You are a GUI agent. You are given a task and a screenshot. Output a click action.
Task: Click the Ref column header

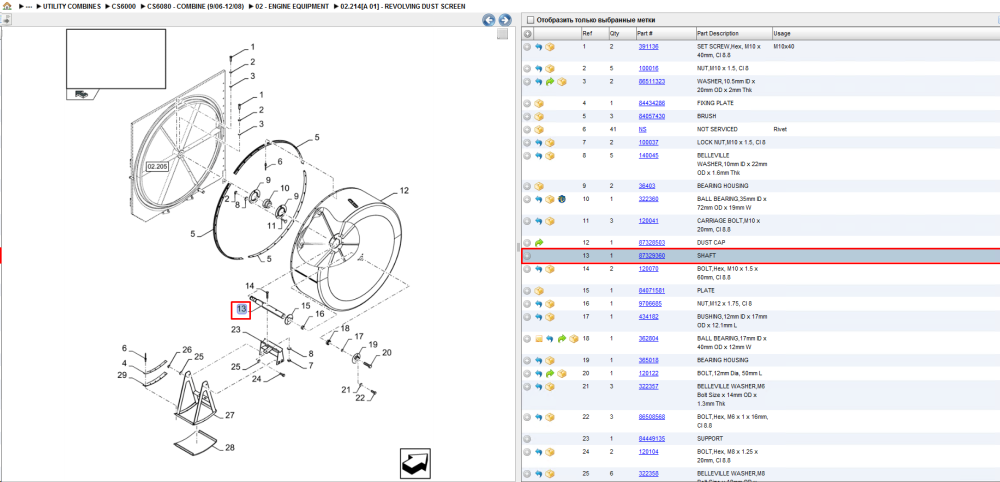(x=586, y=34)
